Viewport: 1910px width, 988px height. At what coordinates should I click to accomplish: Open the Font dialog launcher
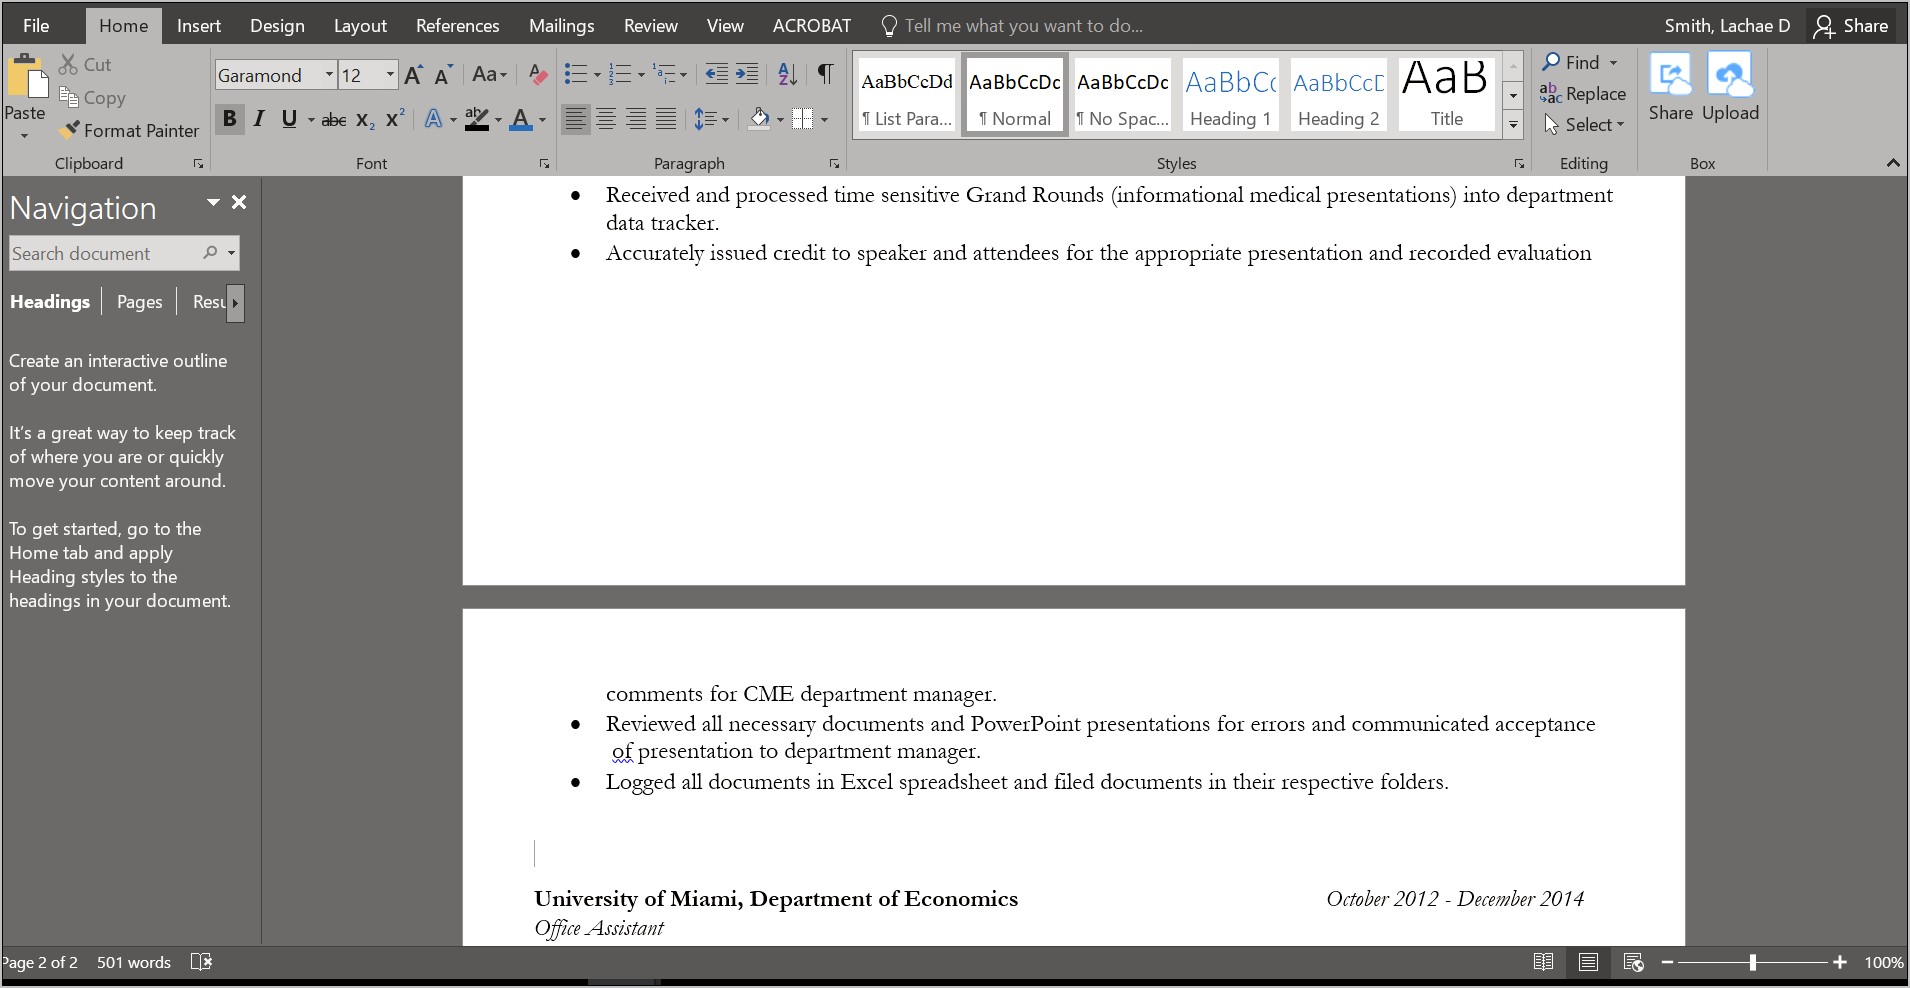544,163
